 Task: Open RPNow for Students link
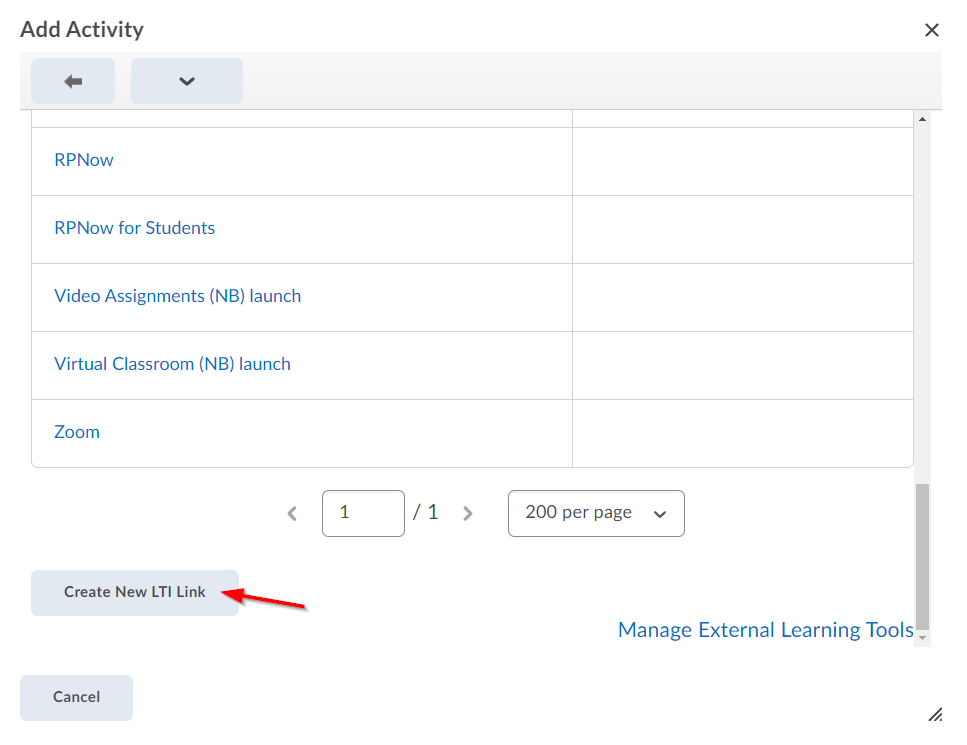pos(135,228)
